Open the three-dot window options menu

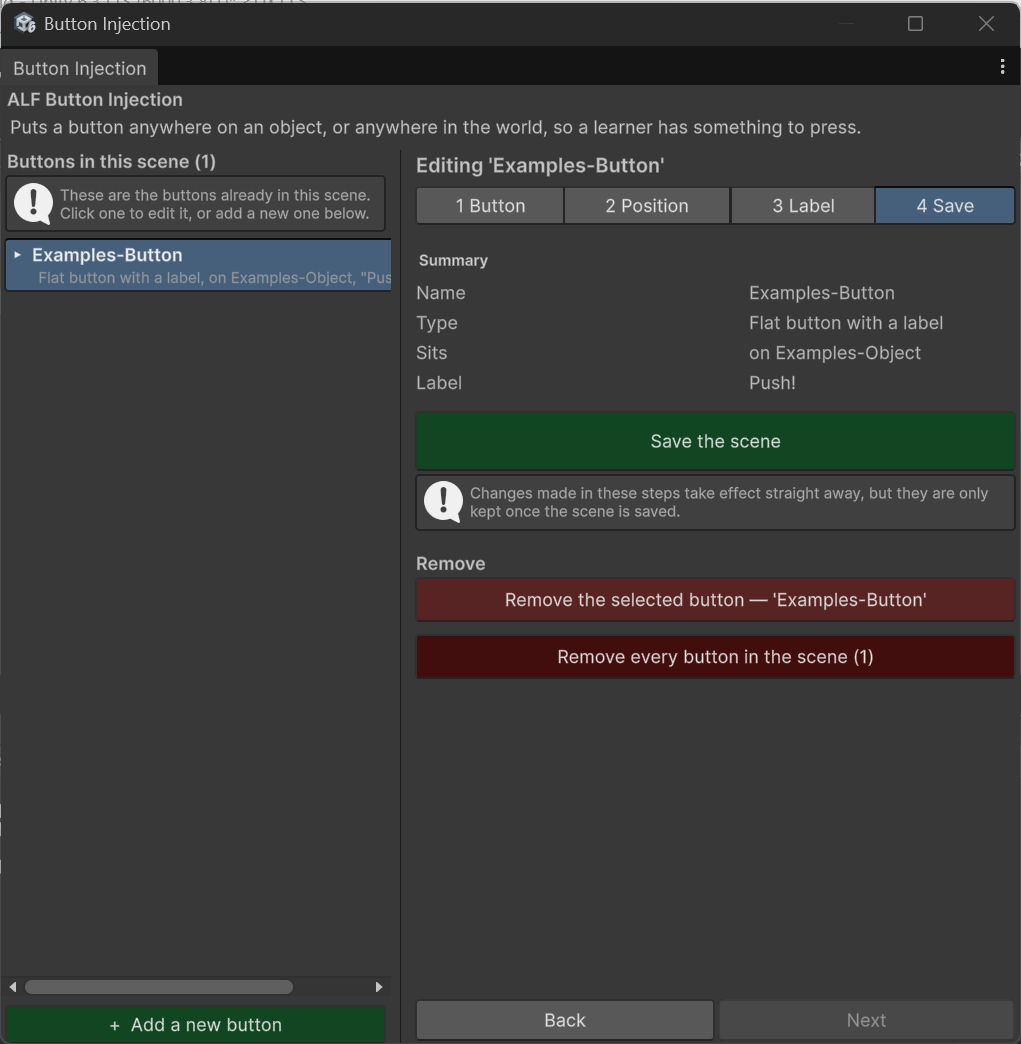click(1002, 67)
